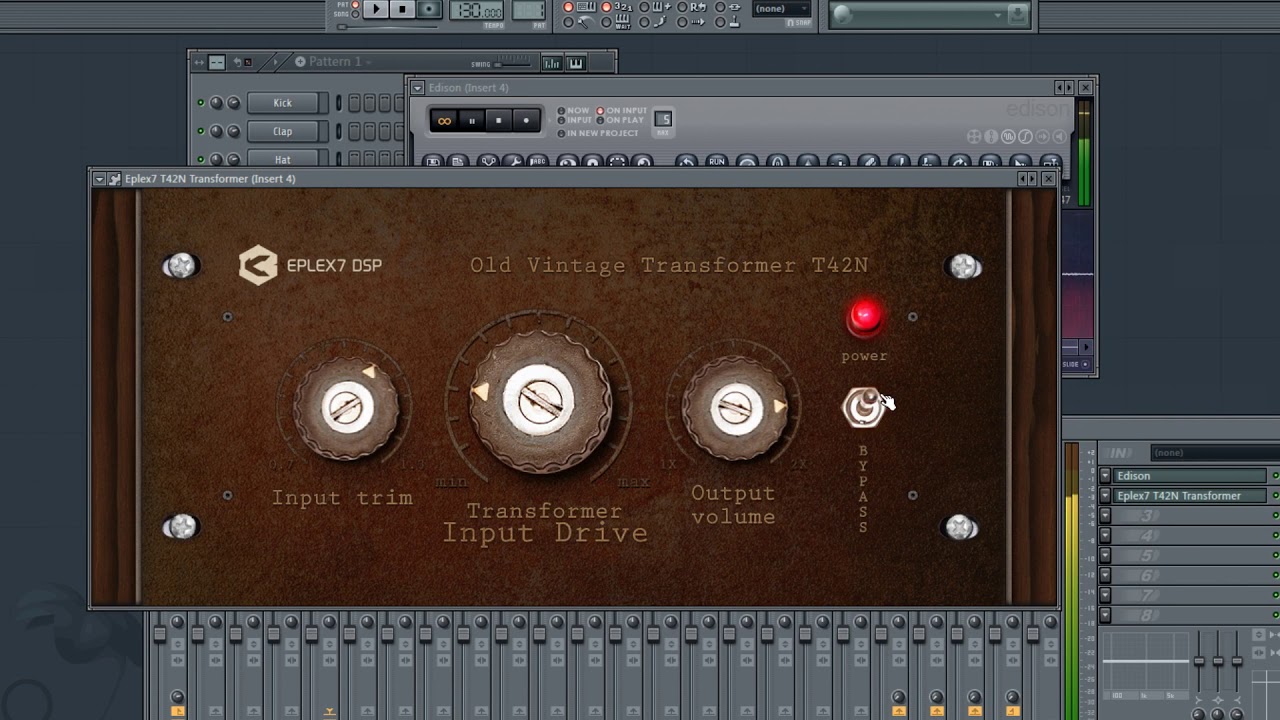Adjust the step sequencer swing slider

point(514,63)
